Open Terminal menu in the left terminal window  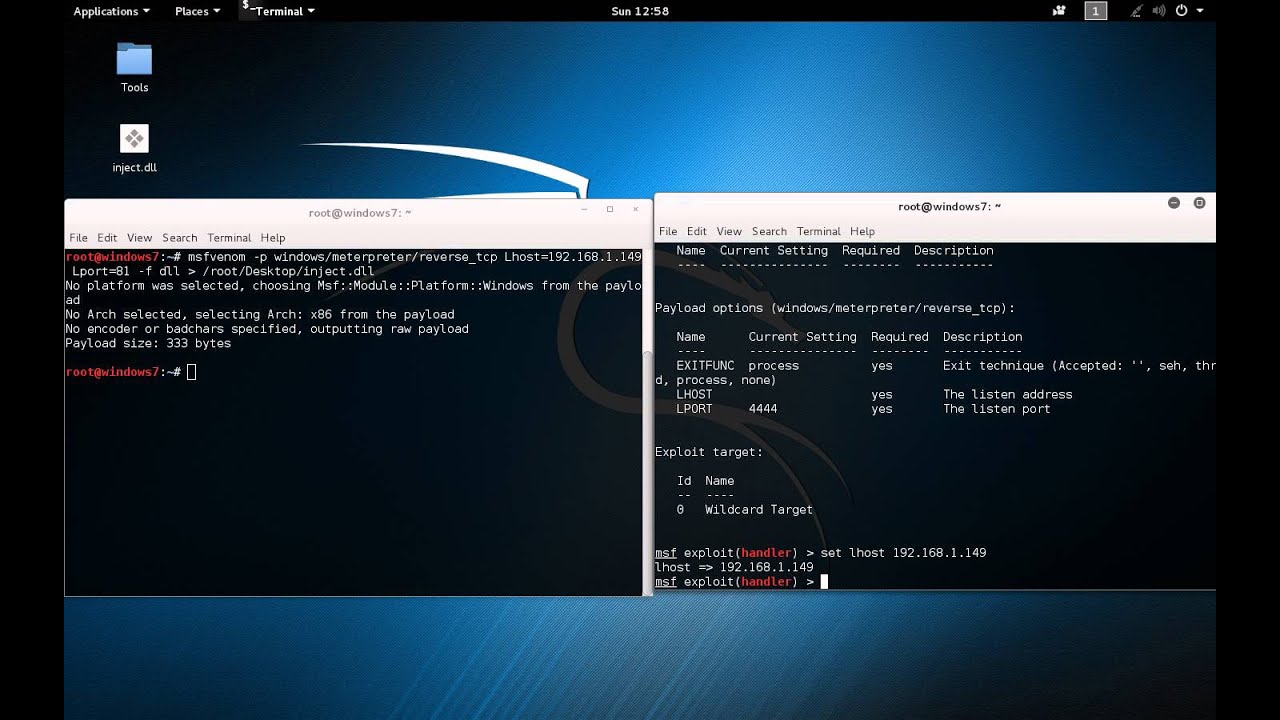[229, 238]
